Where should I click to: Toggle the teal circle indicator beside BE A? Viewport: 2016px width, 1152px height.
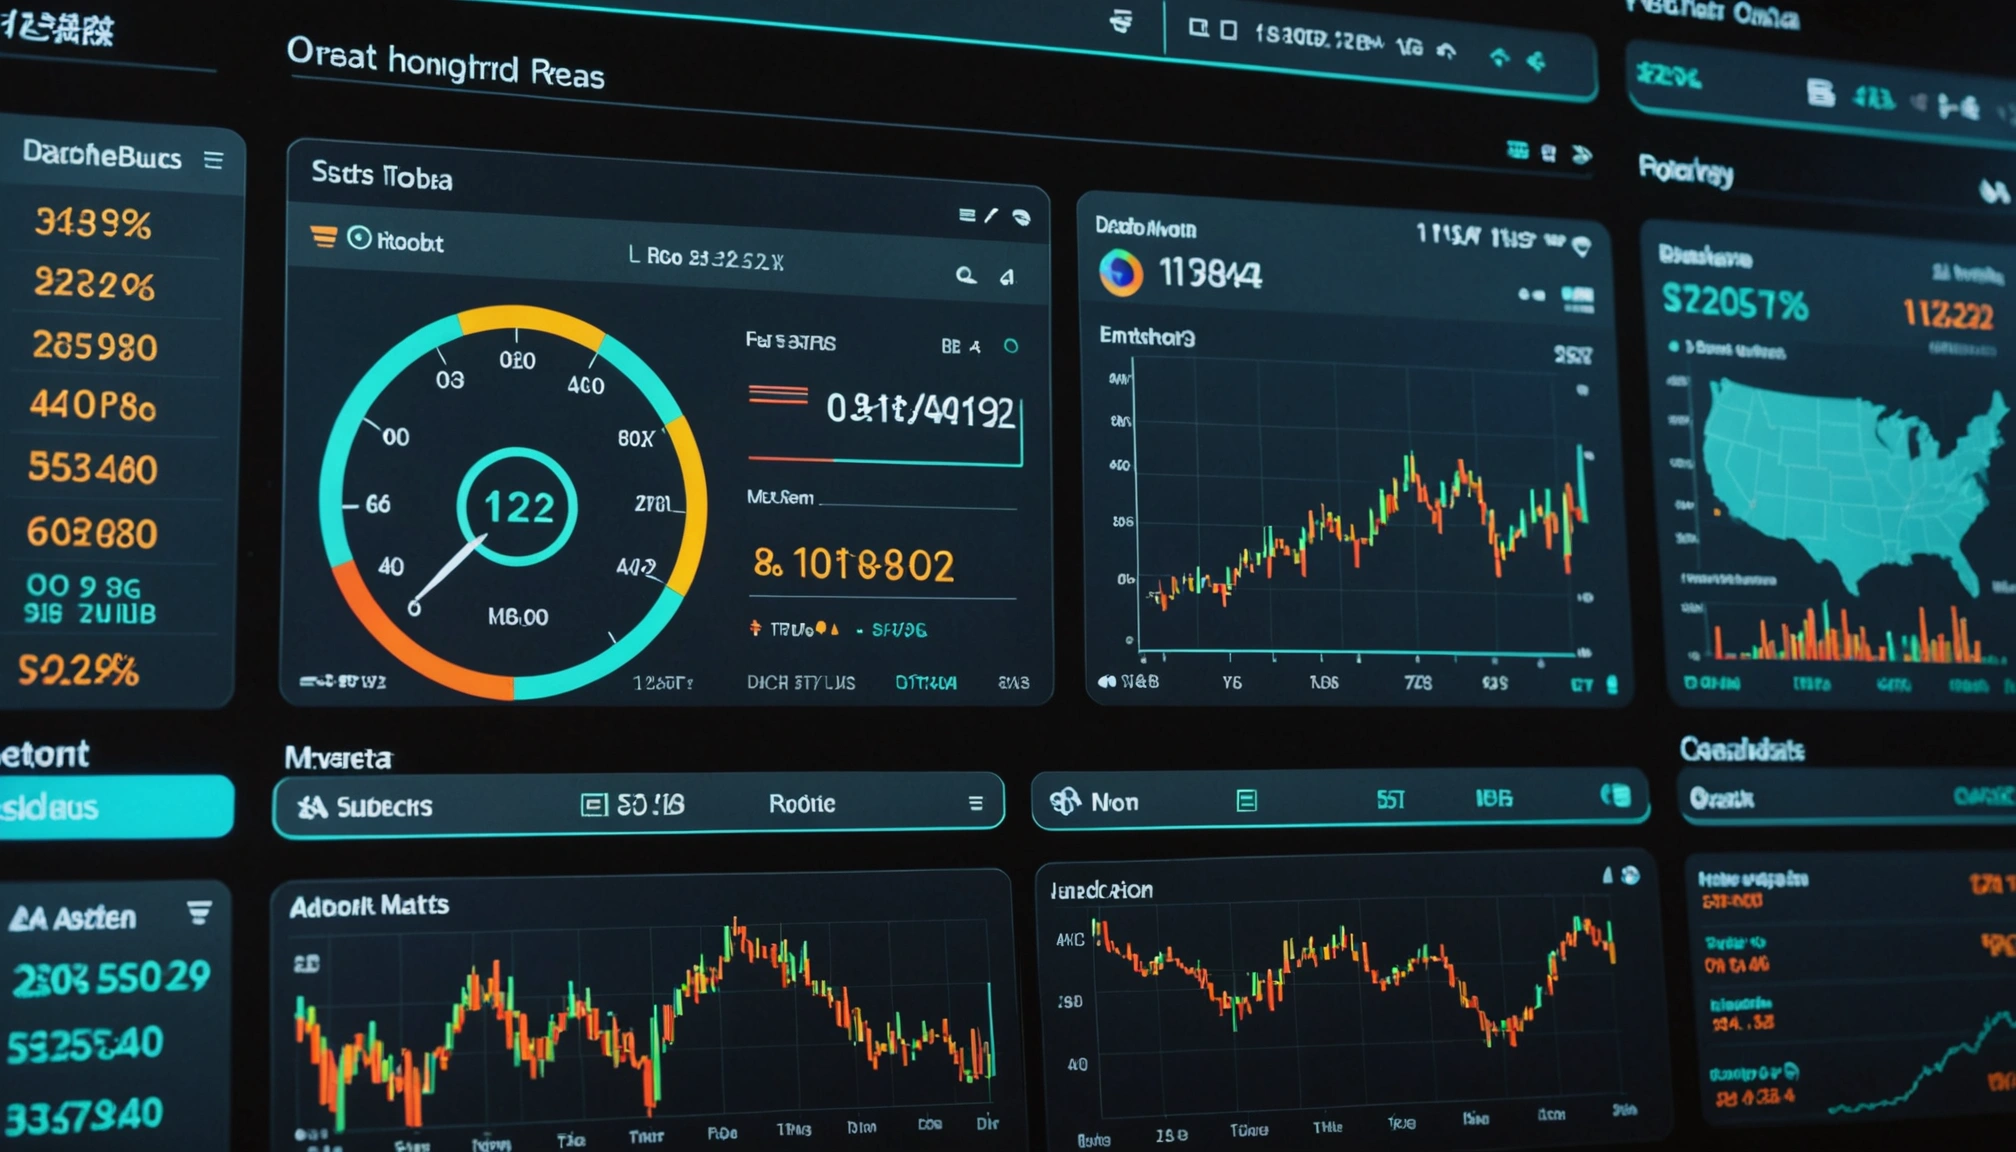point(1011,346)
